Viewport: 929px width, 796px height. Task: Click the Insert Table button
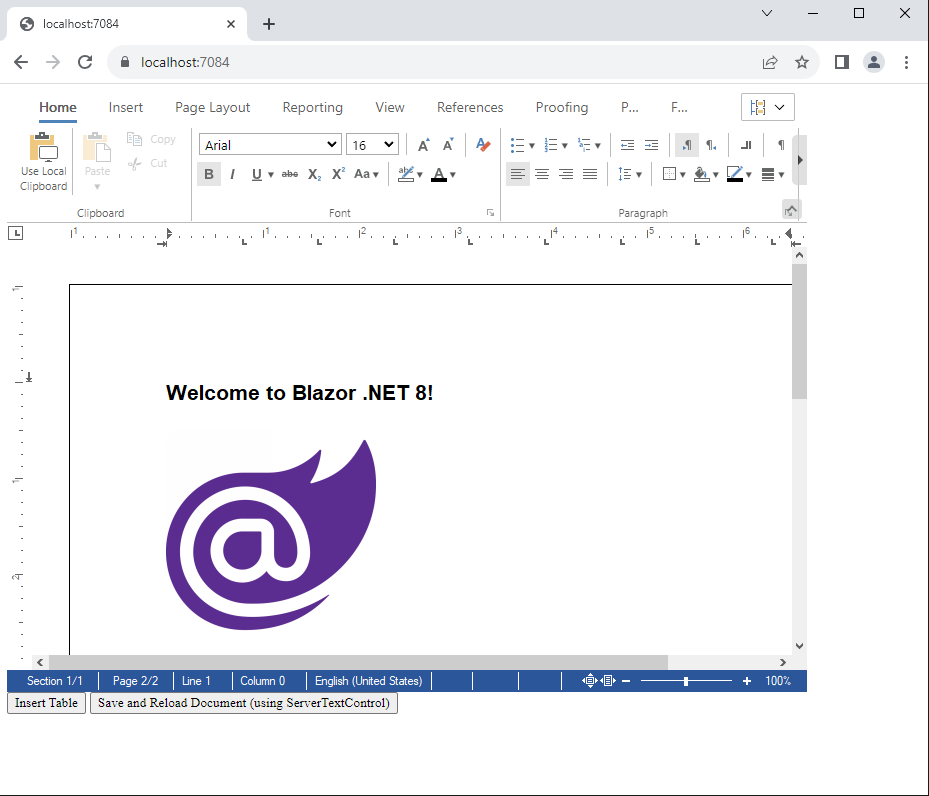46,703
